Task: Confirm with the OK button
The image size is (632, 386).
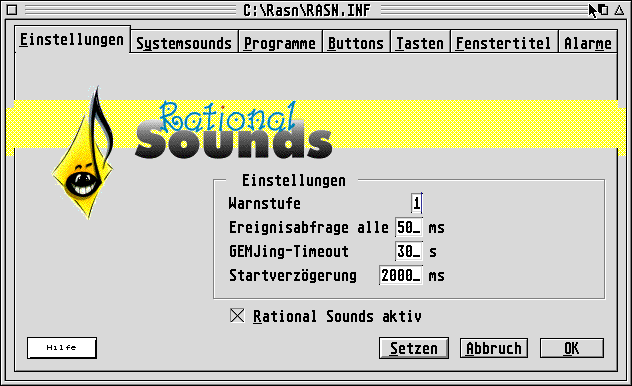Action: tap(572, 348)
